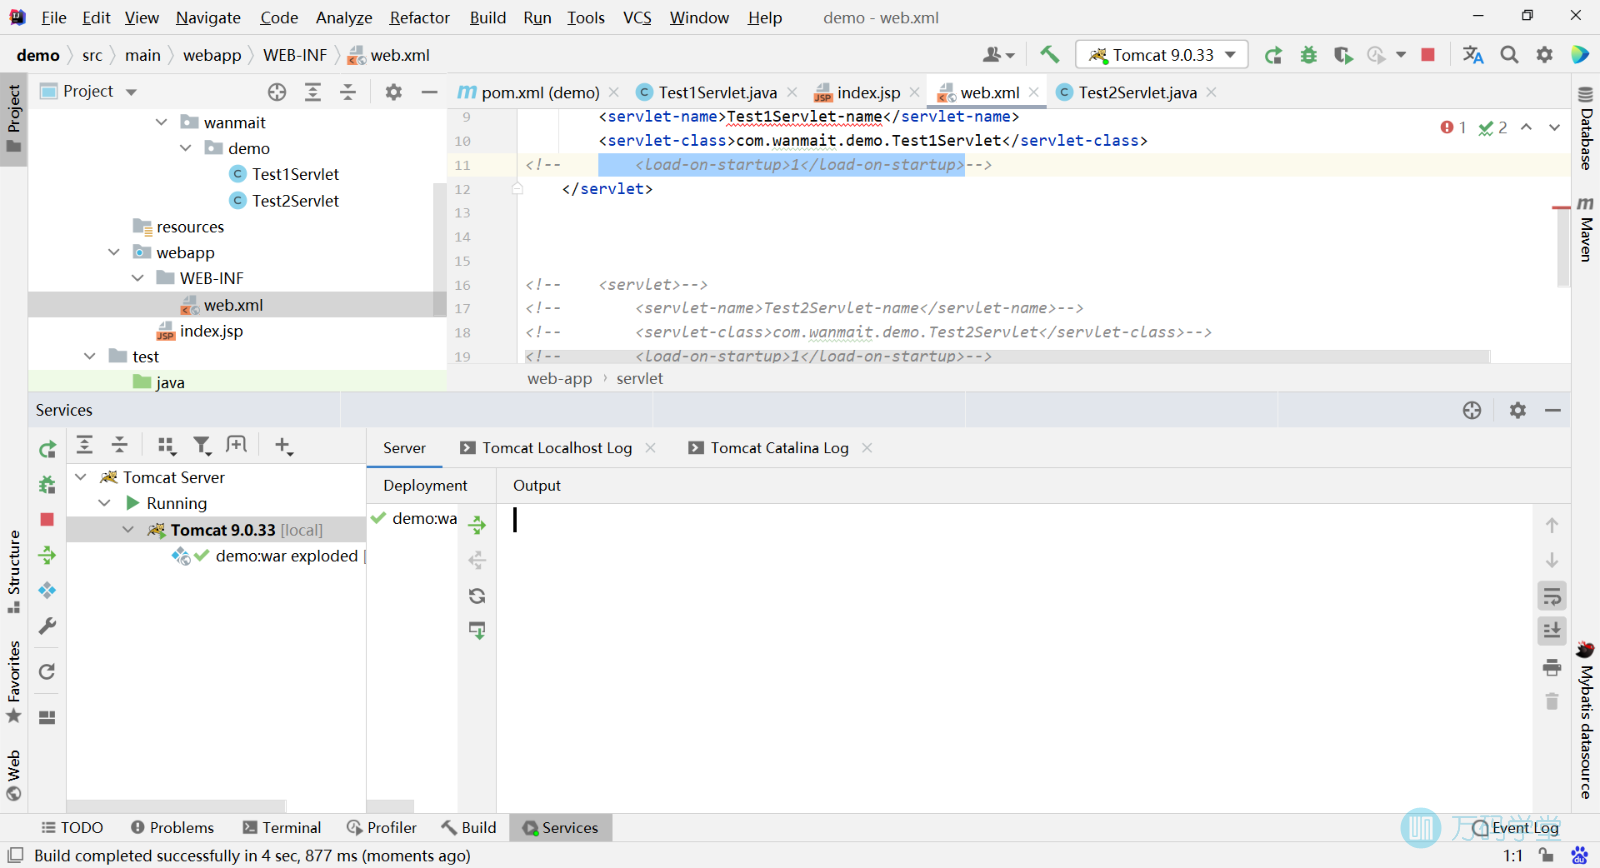1600x868 pixels.
Task: Open Services panel settings gear
Action: (1518, 410)
